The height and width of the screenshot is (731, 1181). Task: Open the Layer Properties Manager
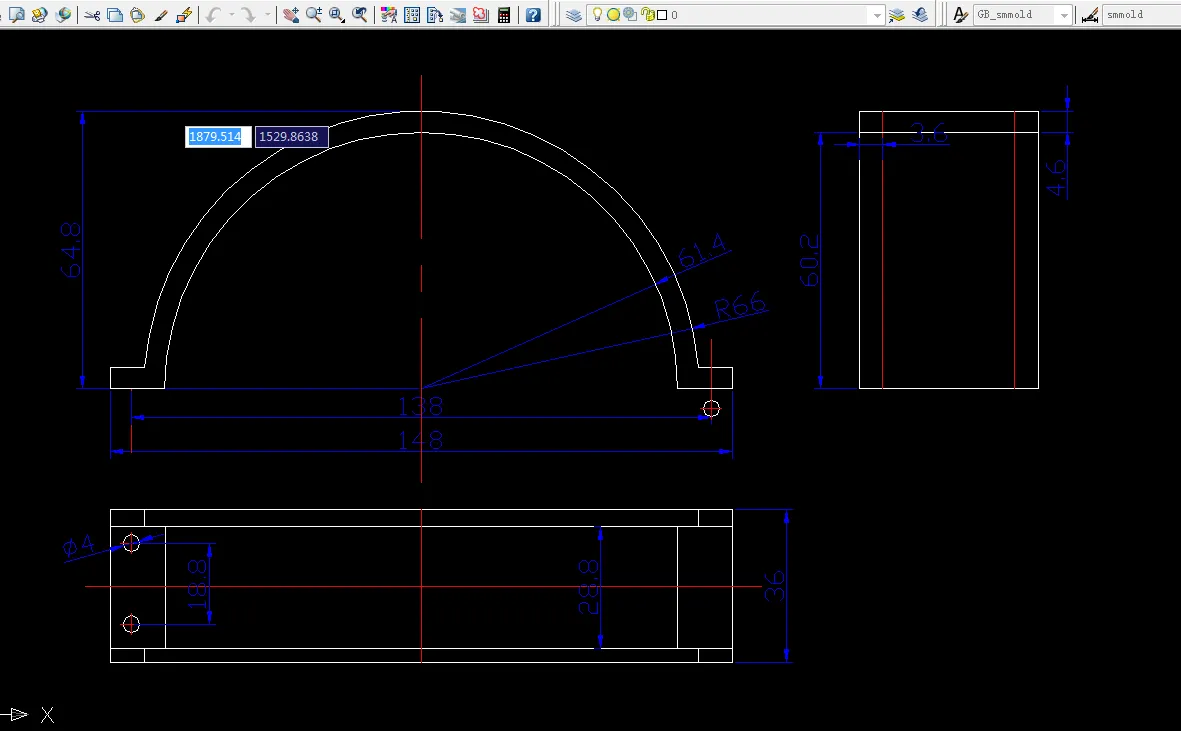574,14
